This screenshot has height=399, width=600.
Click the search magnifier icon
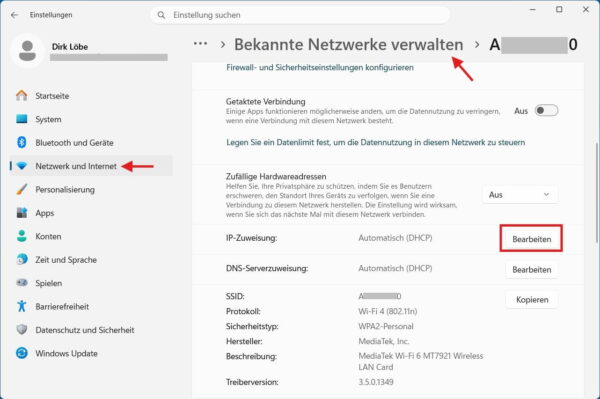[x=161, y=15]
